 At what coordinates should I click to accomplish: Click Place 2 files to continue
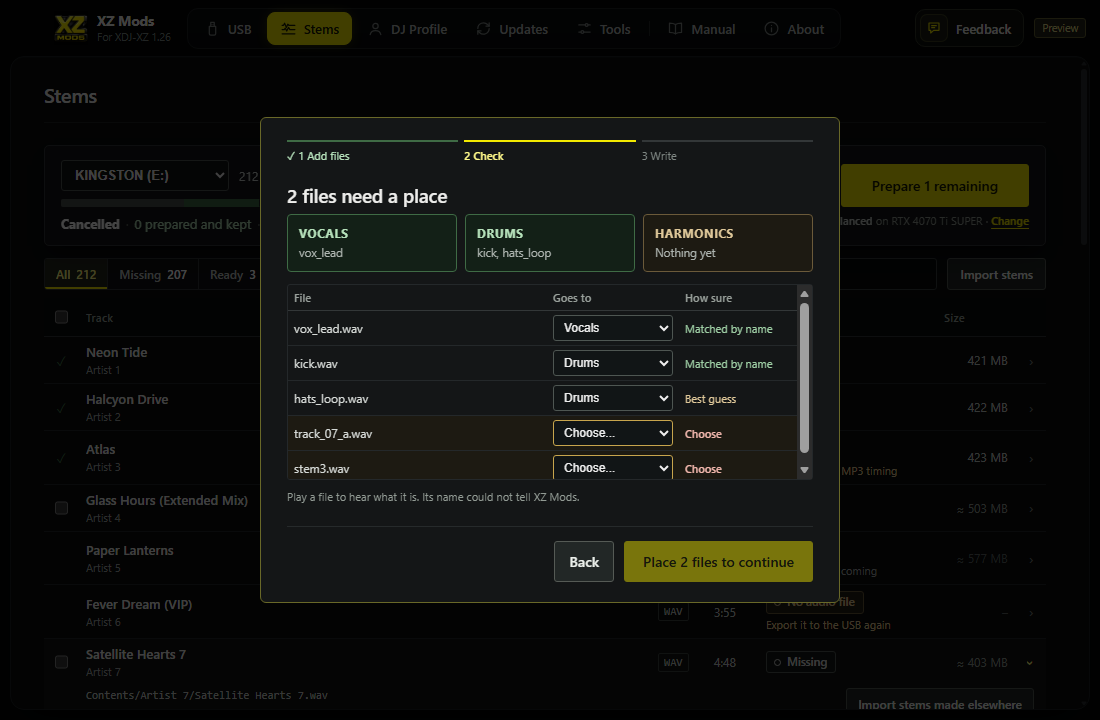pos(718,561)
